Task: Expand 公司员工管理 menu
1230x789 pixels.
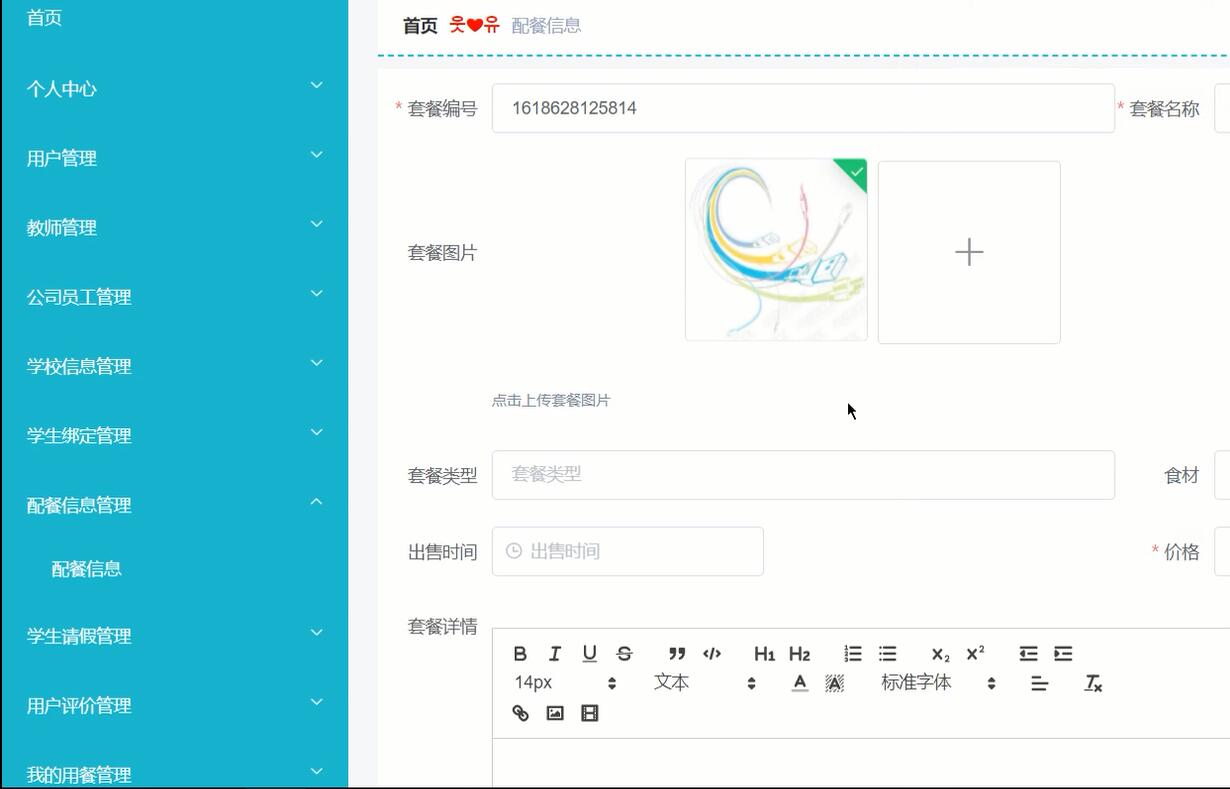Action: 174,297
